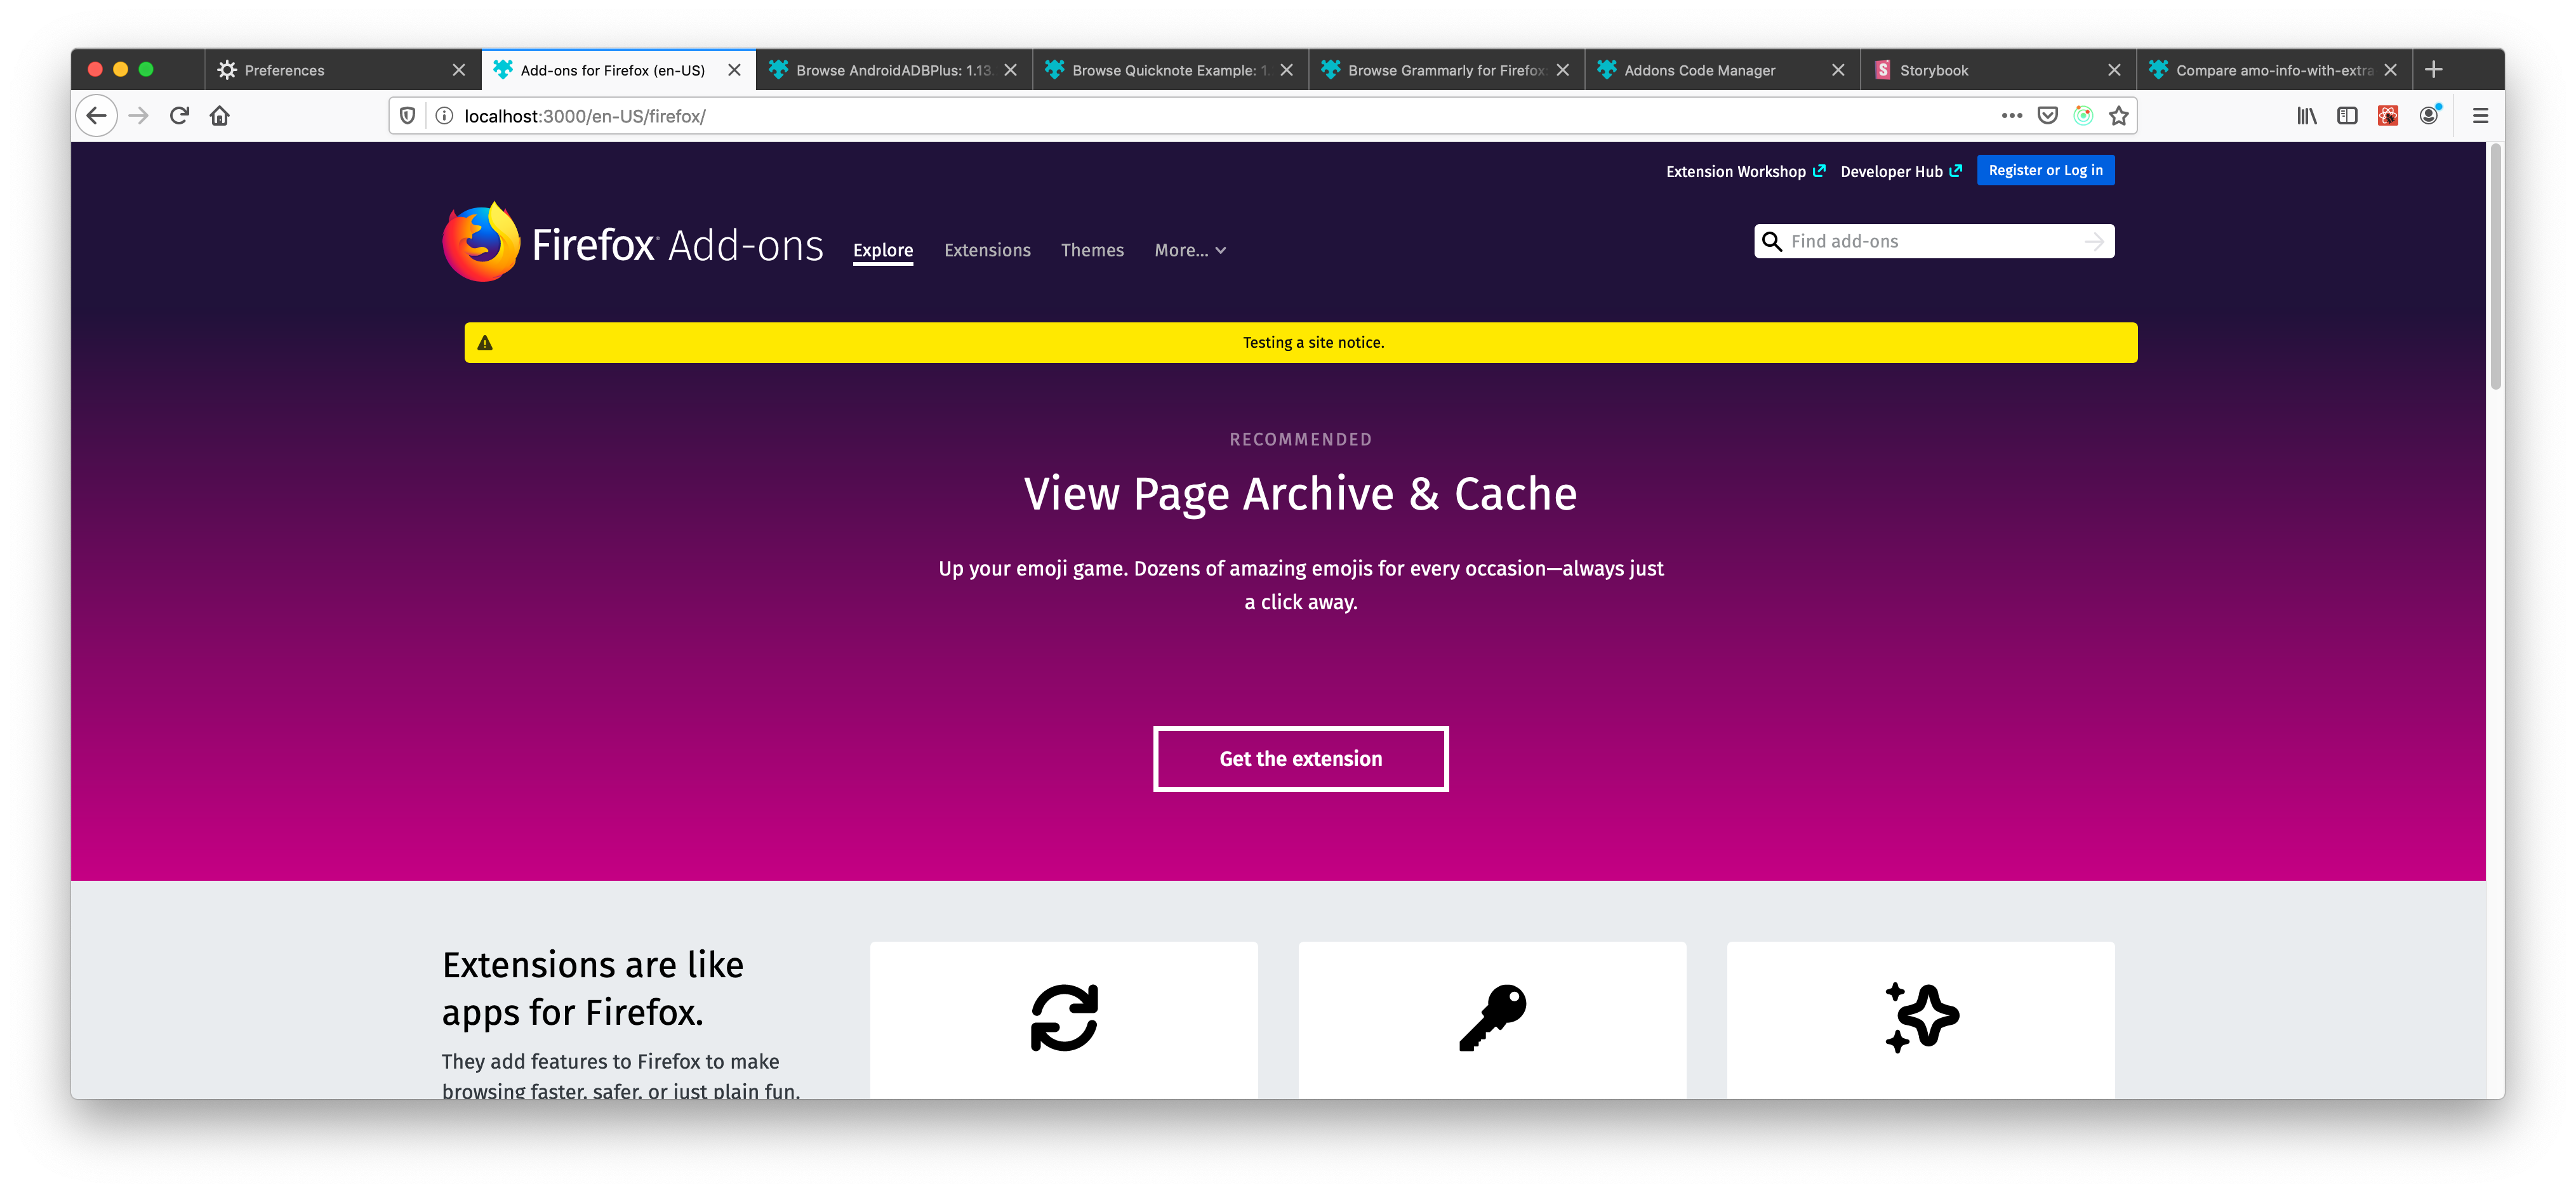Screen dimensions: 2576x1193
Task: Switch to Browse Grammarly for Firefox tab
Action: (1446, 70)
